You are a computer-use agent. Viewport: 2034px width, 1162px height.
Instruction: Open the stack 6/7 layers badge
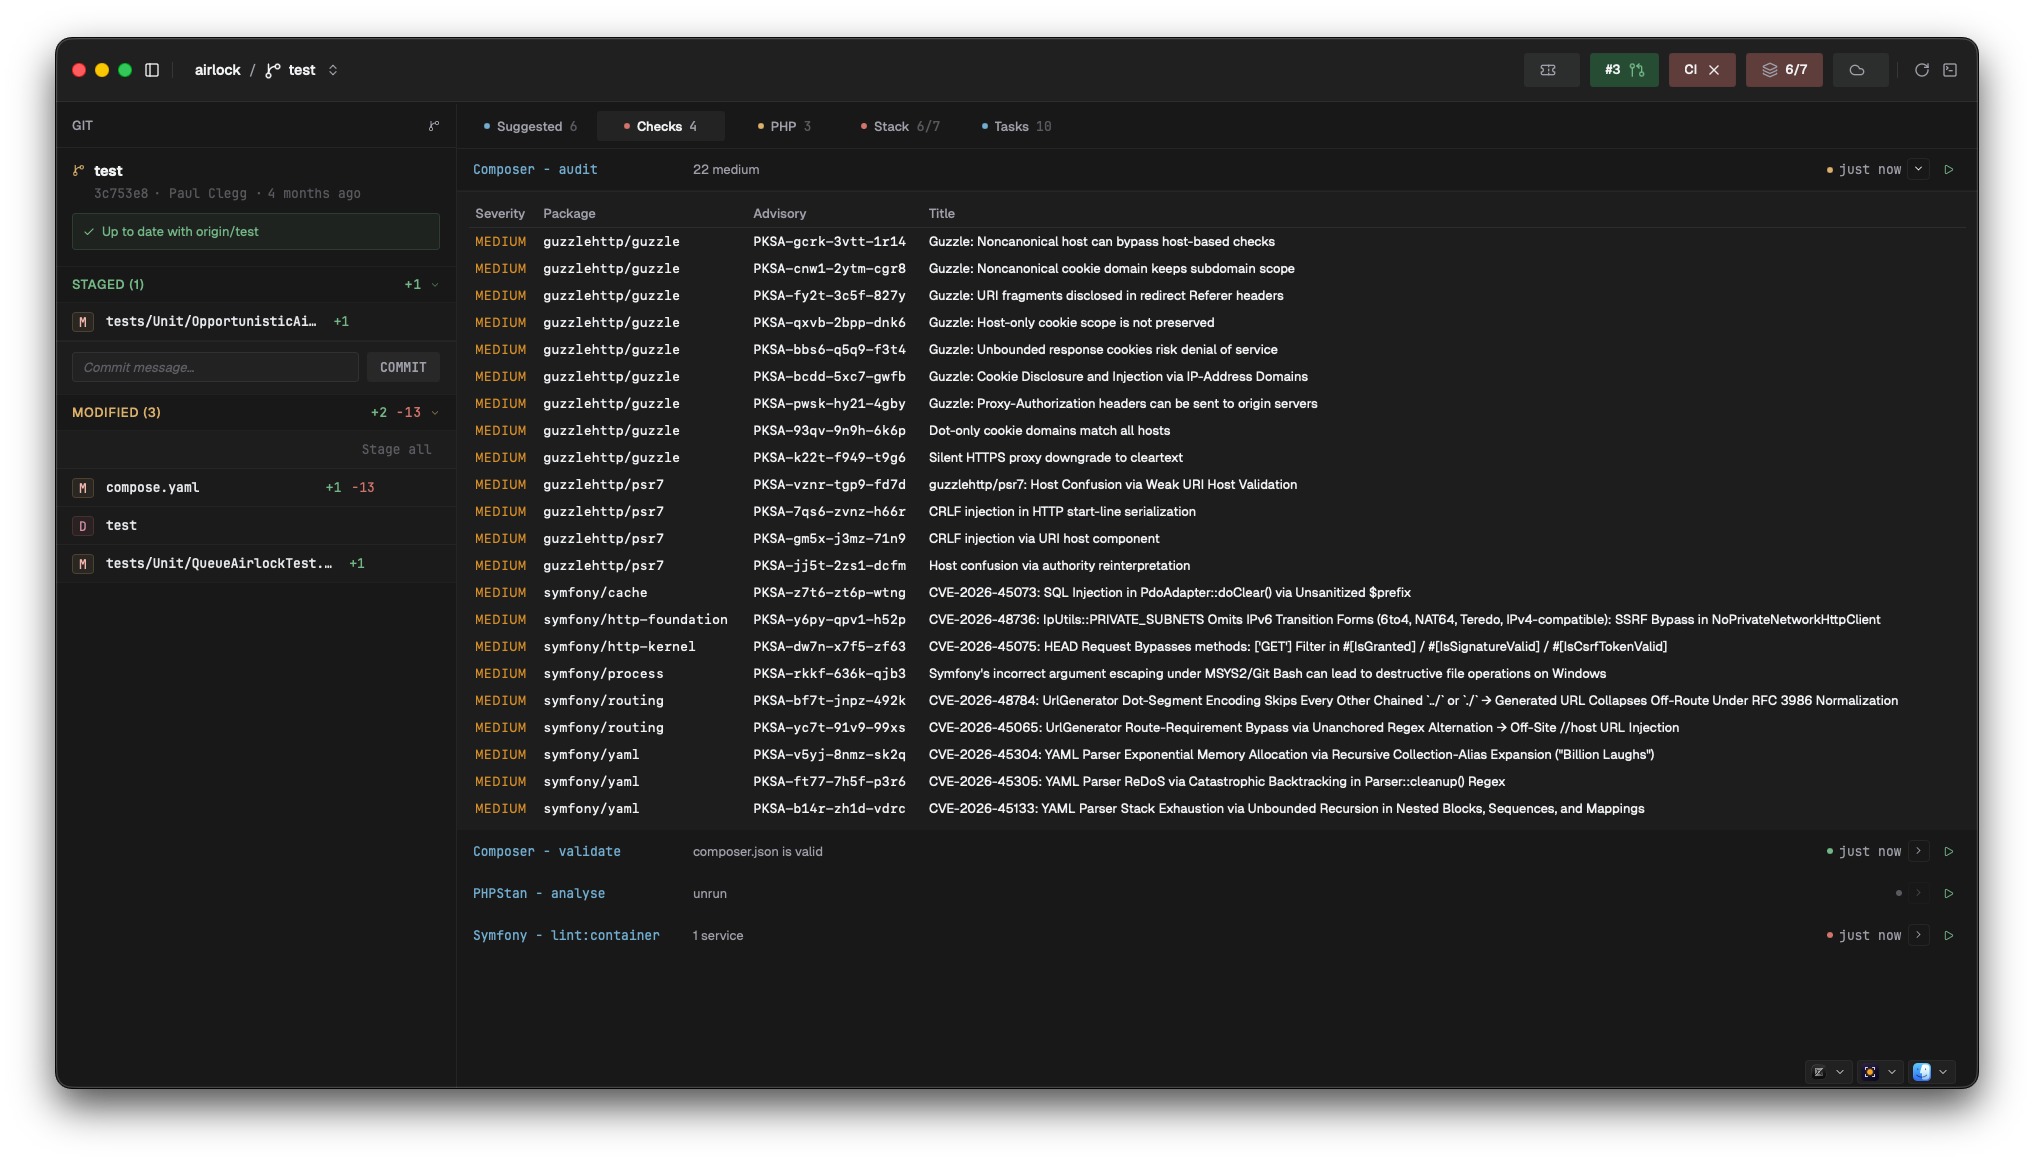click(x=1784, y=70)
